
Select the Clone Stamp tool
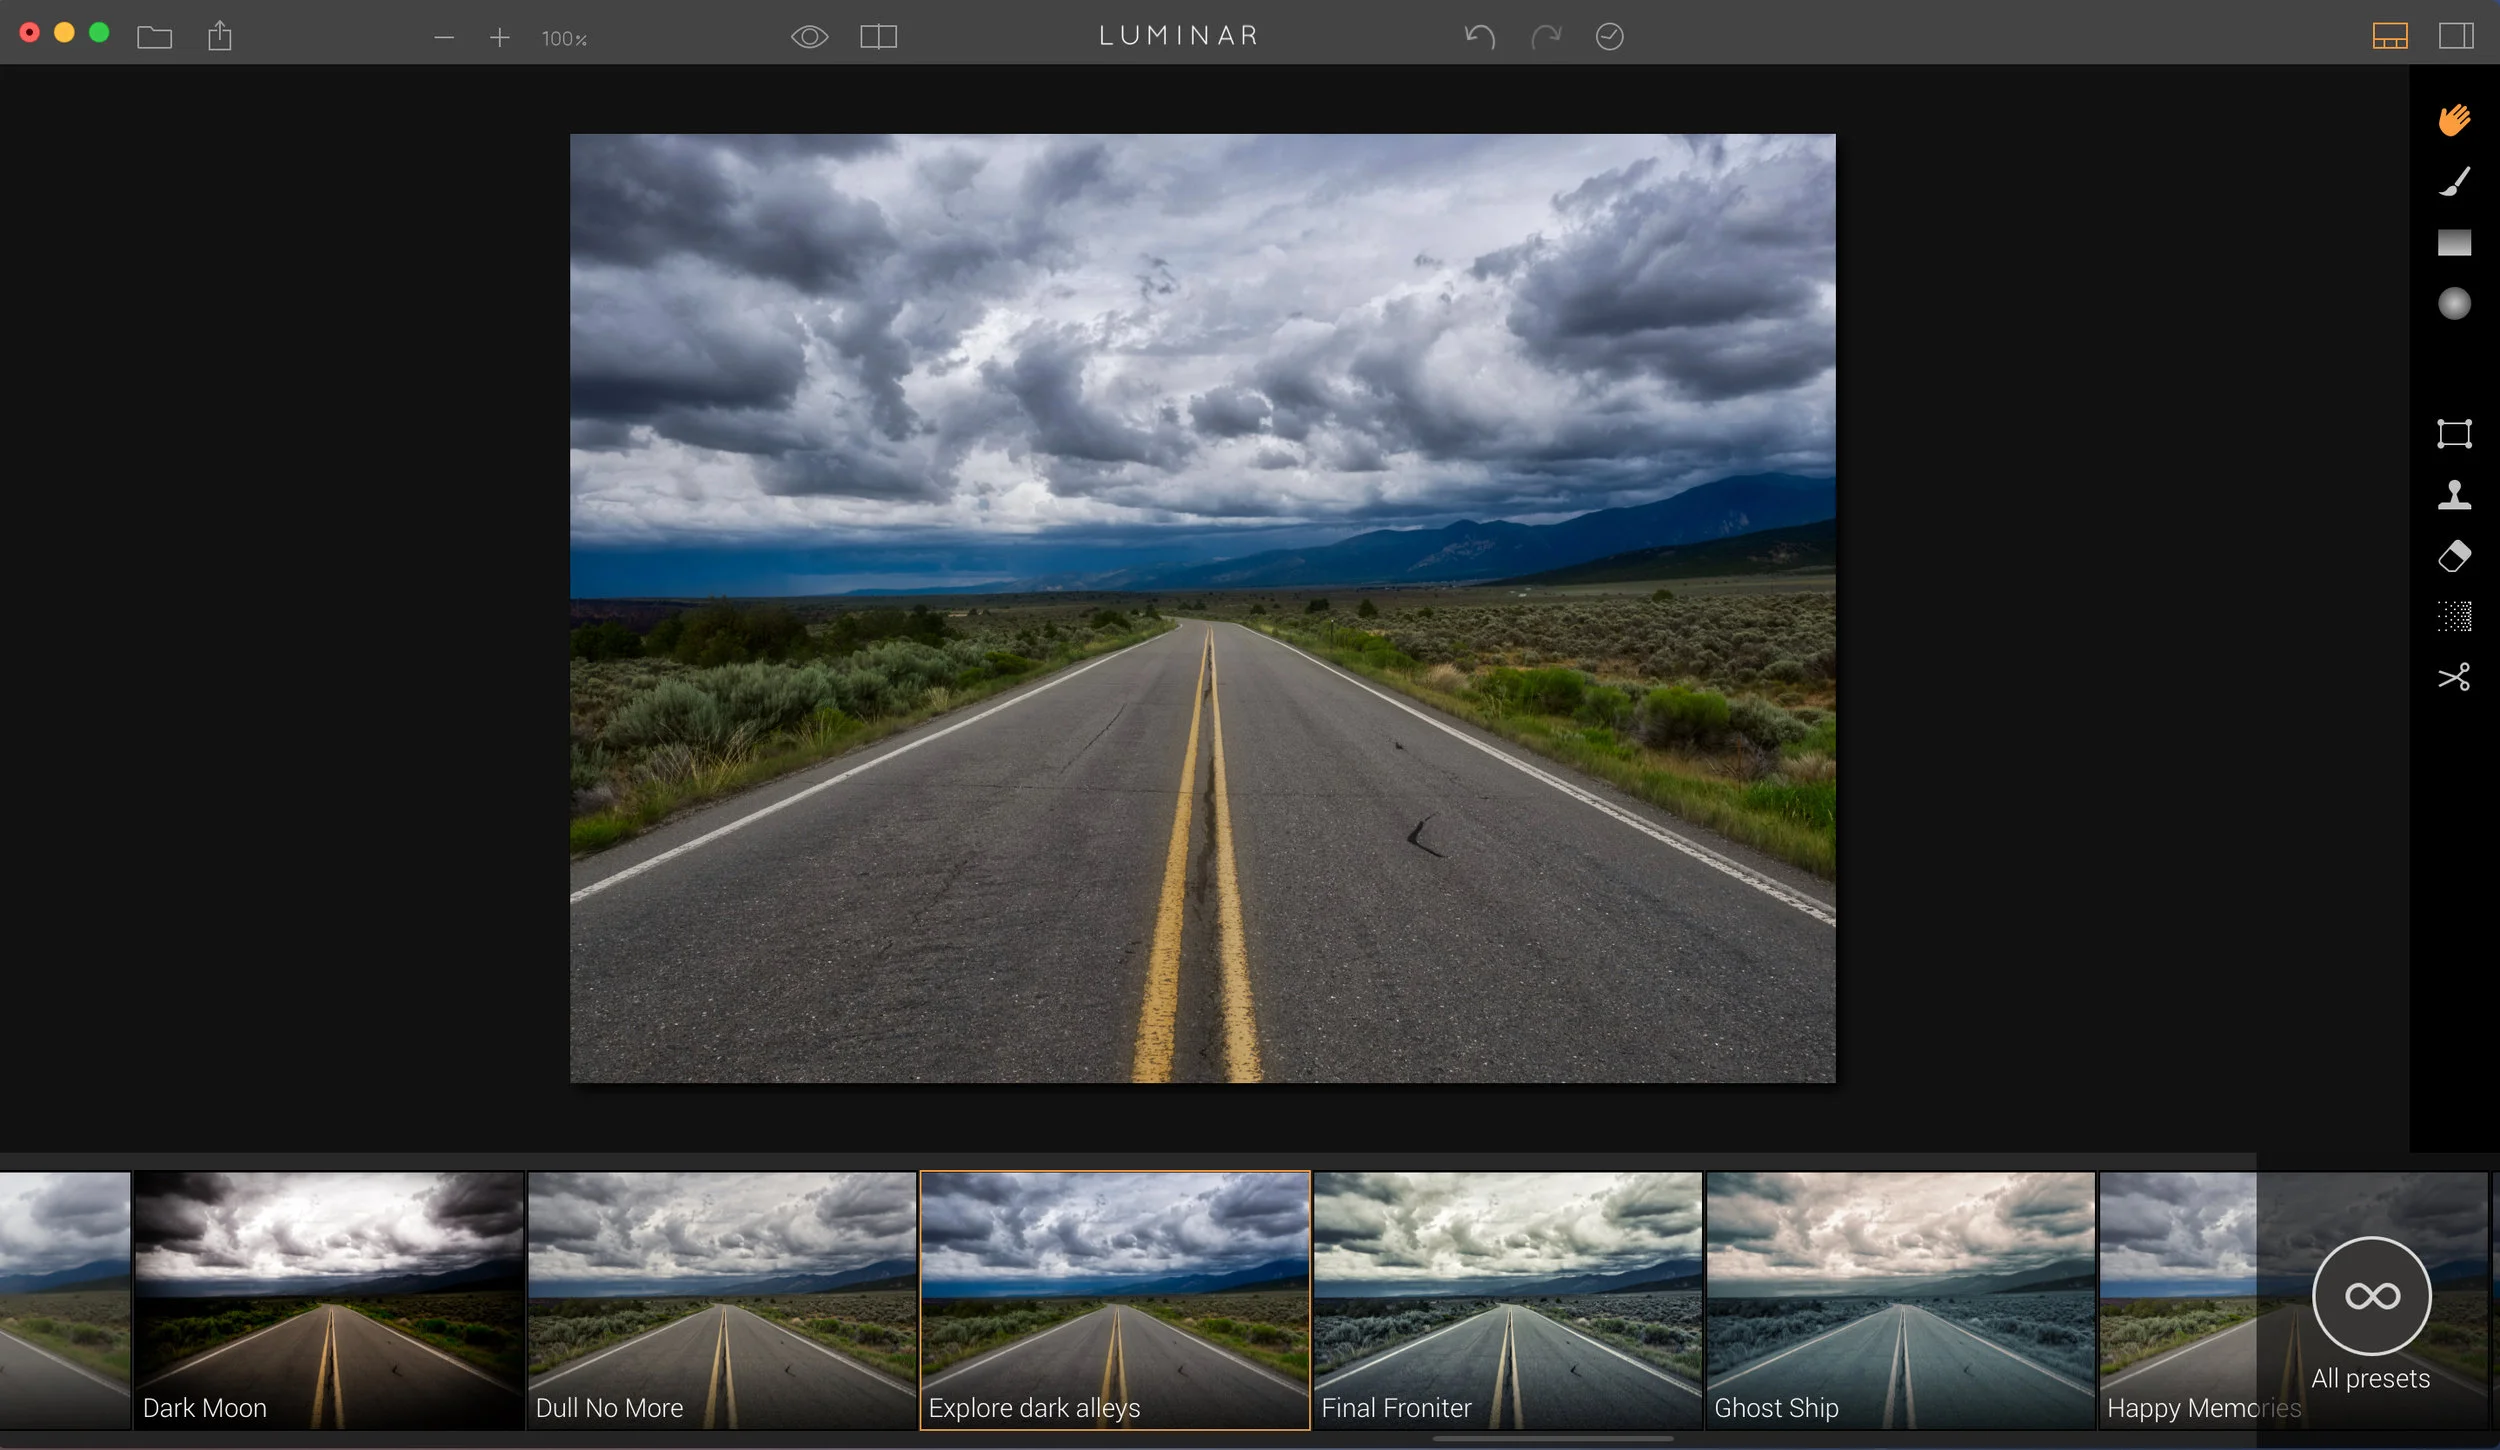2454,495
